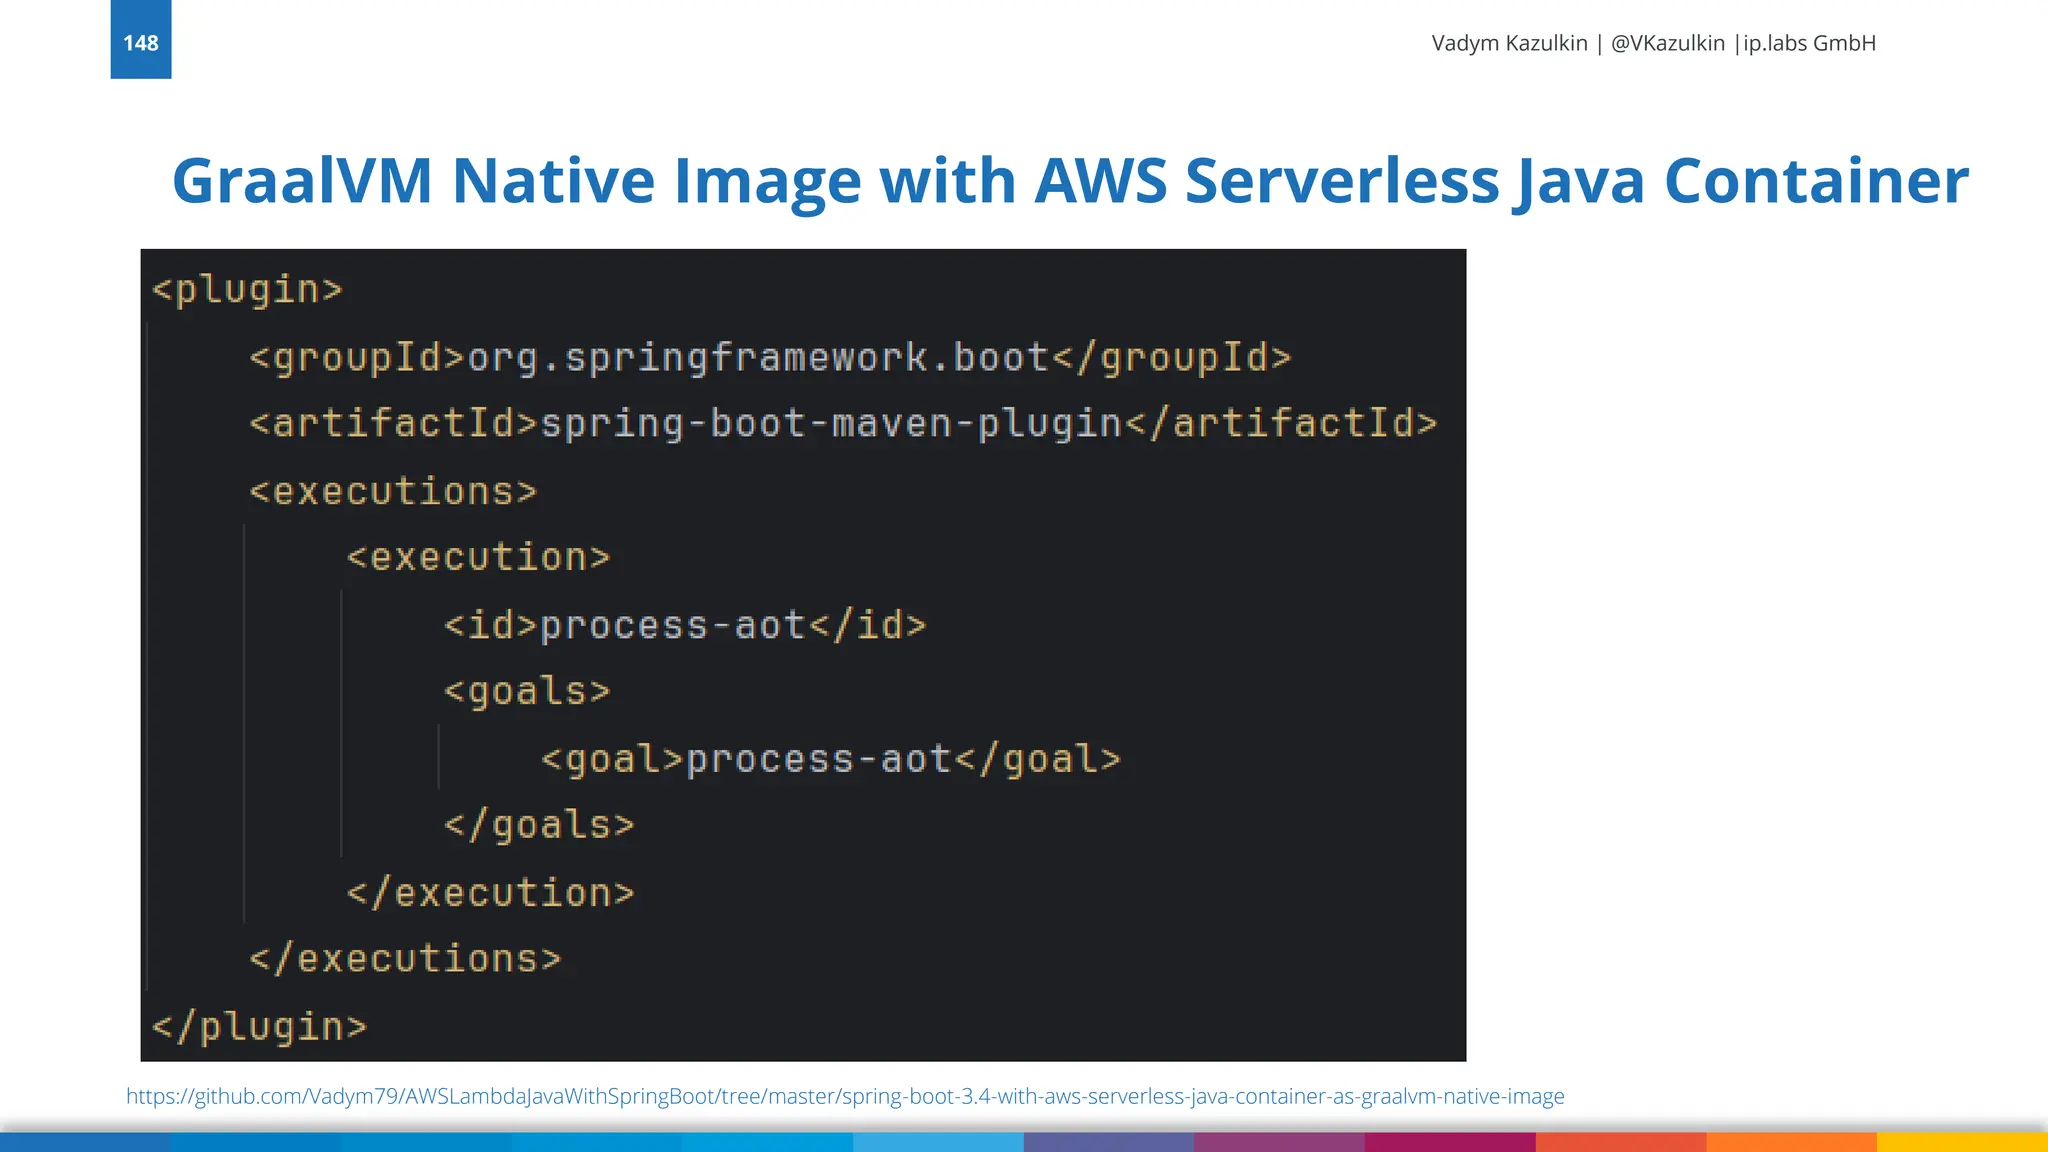
Task: Click the closing </goals> tag
Action: [539, 826]
